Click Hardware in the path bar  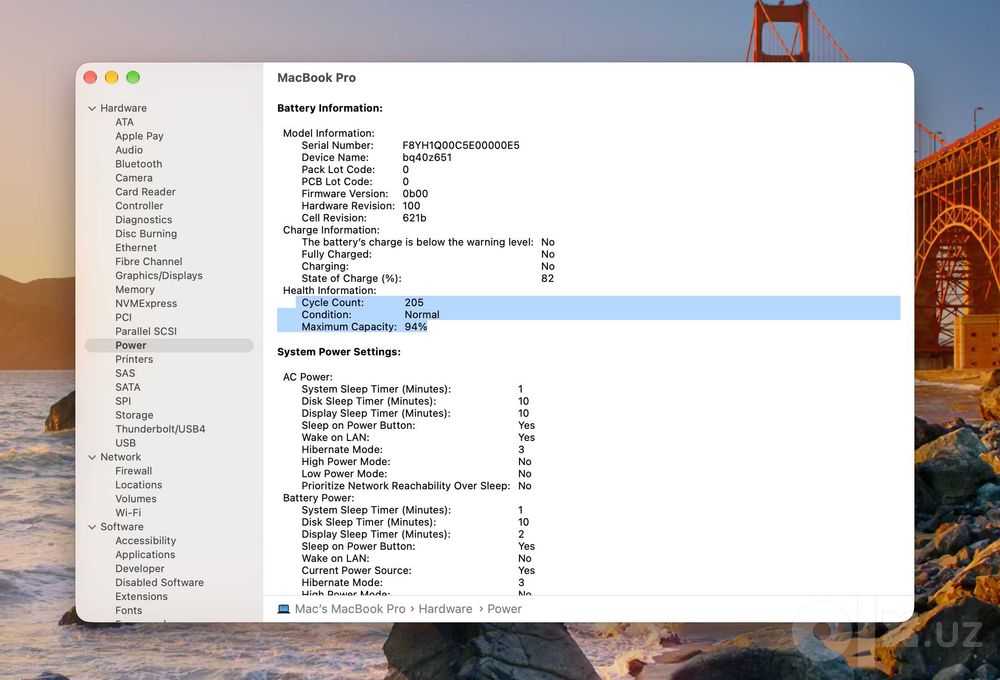445,609
